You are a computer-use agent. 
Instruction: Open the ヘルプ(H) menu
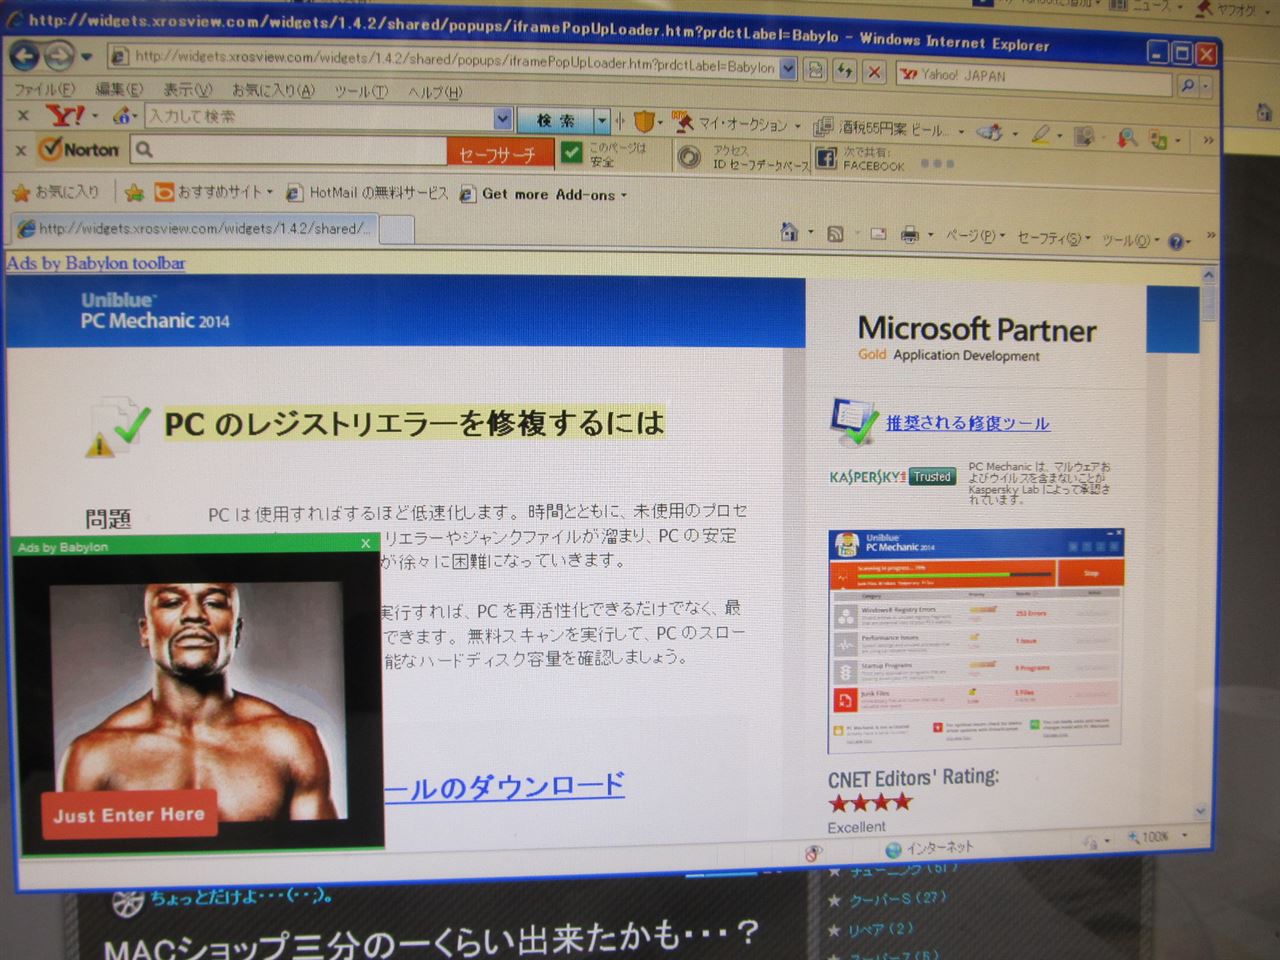tap(434, 93)
